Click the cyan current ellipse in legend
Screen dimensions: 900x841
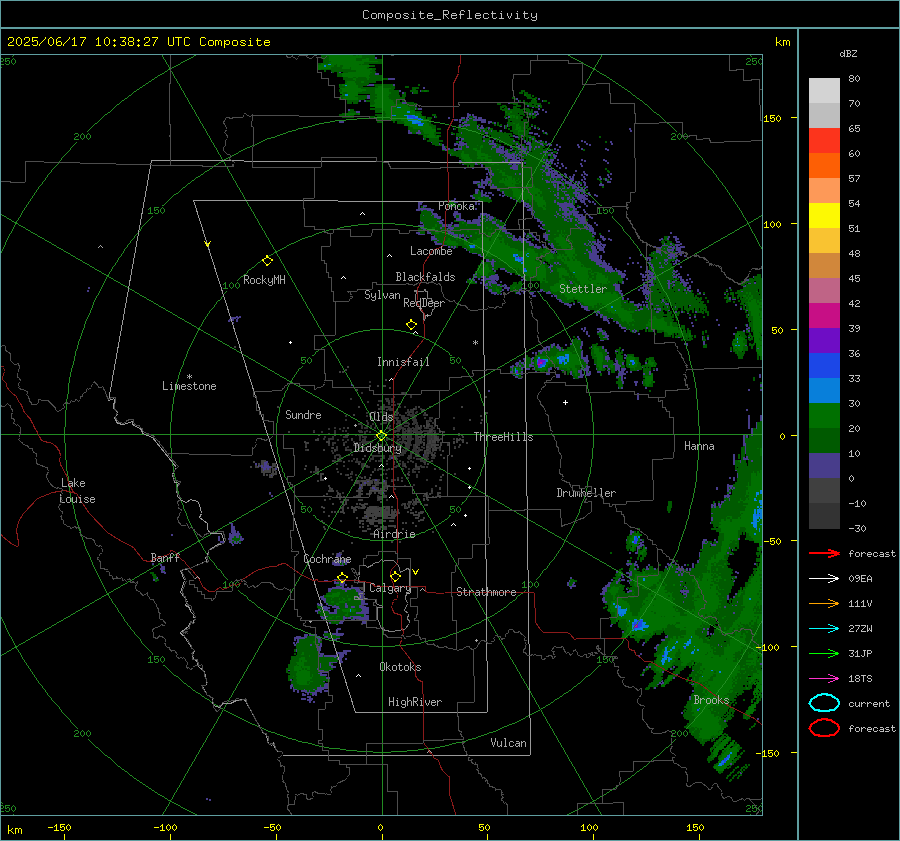[824, 703]
